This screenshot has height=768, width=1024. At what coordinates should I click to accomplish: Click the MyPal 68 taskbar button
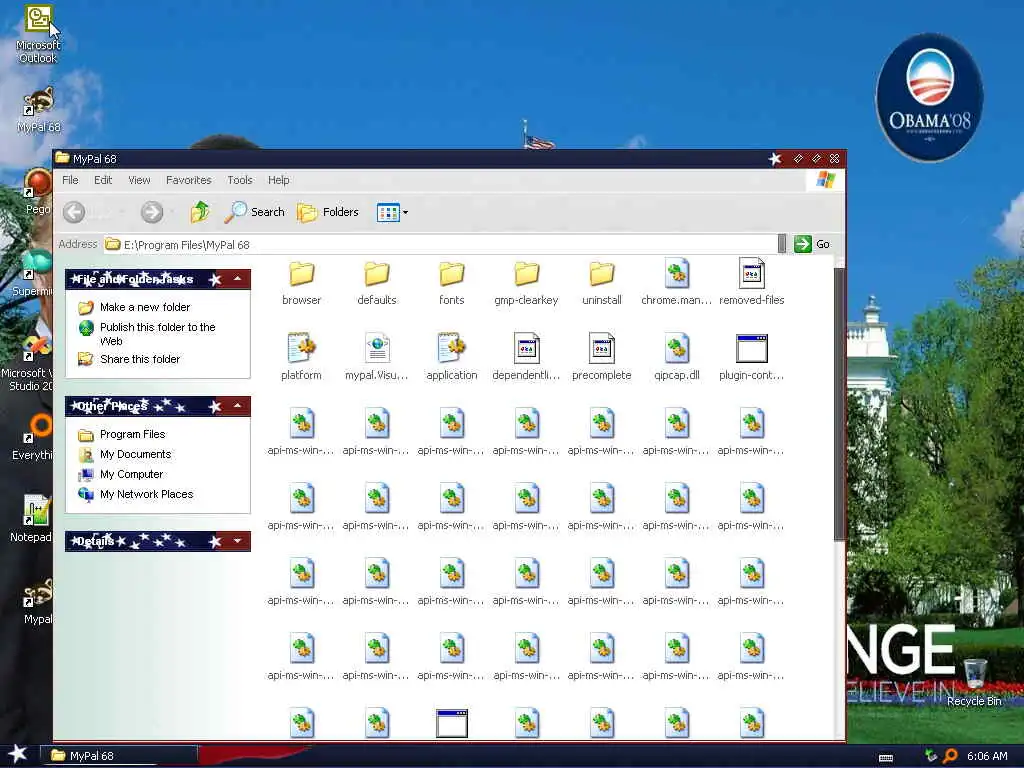click(120, 756)
